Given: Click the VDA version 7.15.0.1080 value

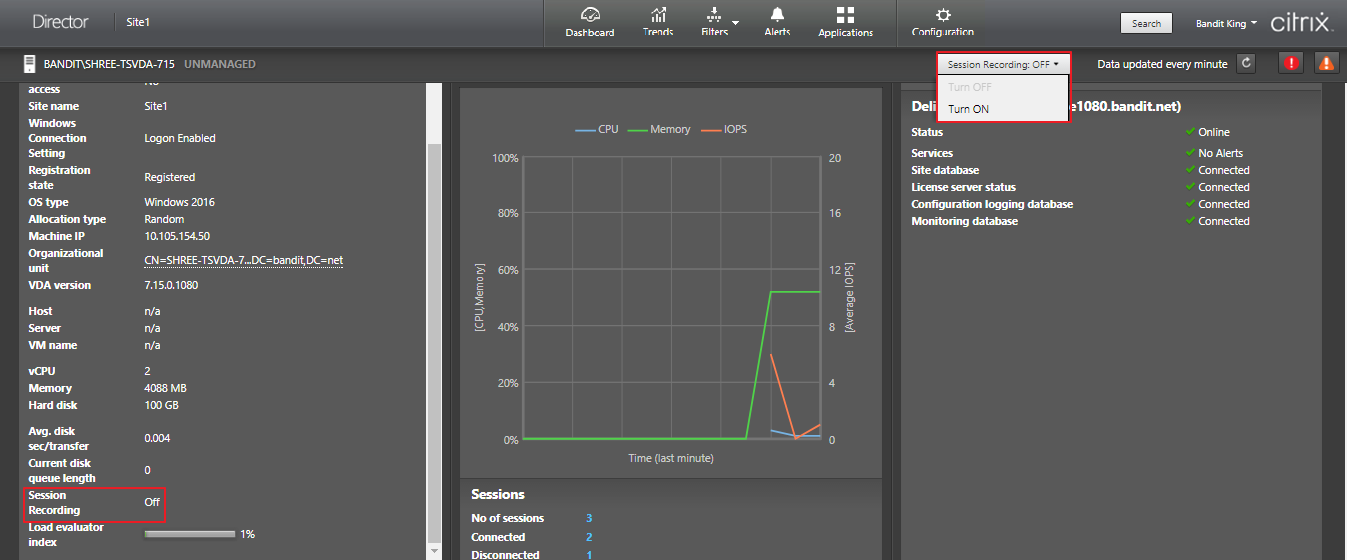Looking at the screenshot, I should [x=171, y=285].
